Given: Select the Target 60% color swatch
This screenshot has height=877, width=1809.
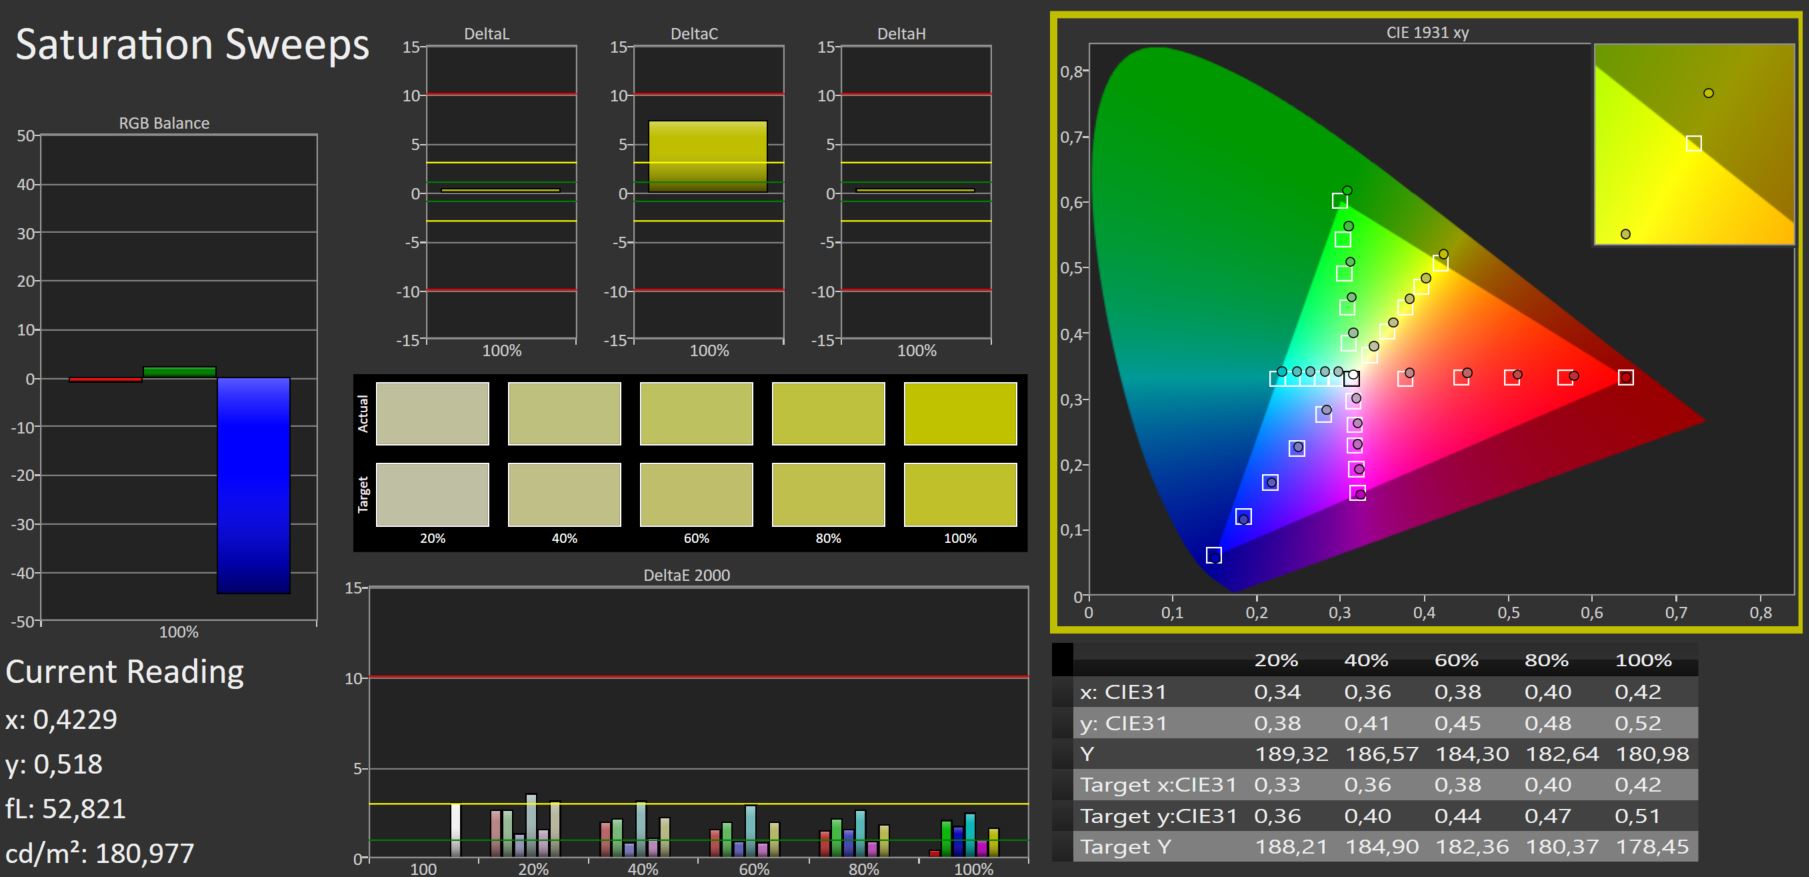Looking at the screenshot, I should coord(696,494).
